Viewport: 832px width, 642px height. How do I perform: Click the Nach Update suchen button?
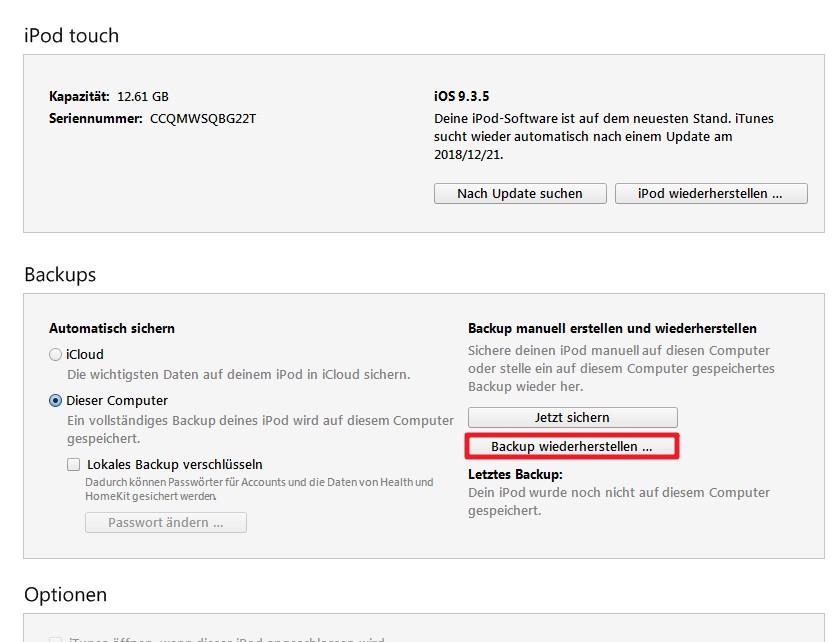click(520, 194)
